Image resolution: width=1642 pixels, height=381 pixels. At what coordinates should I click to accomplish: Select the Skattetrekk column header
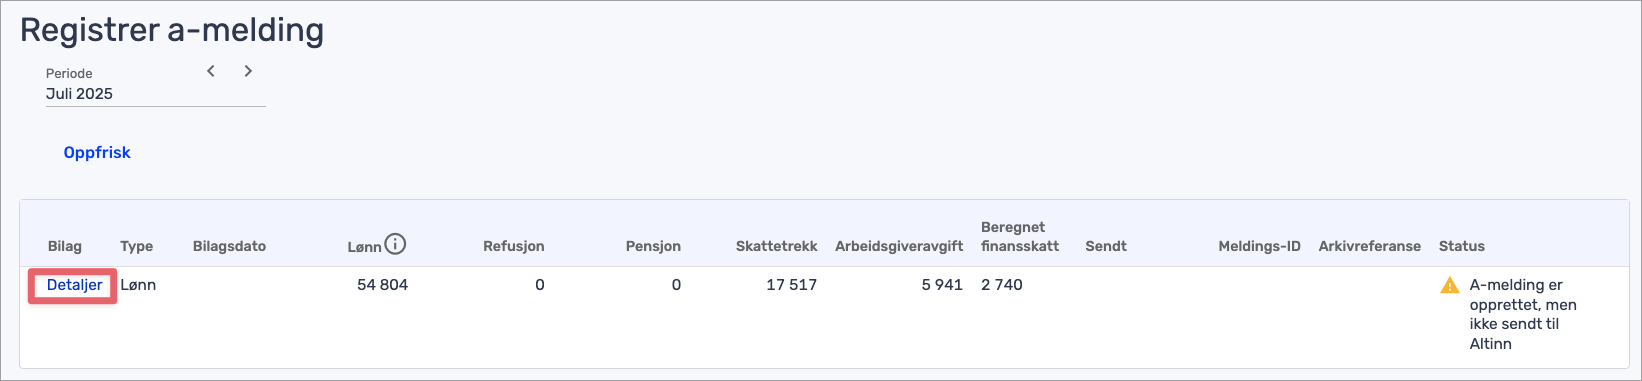777,246
